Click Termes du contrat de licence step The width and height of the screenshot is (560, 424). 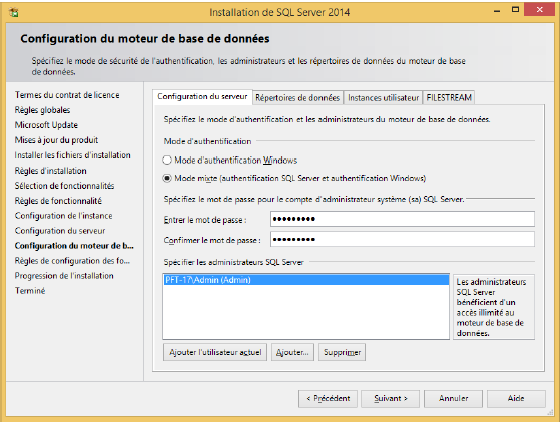click(x=67, y=95)
